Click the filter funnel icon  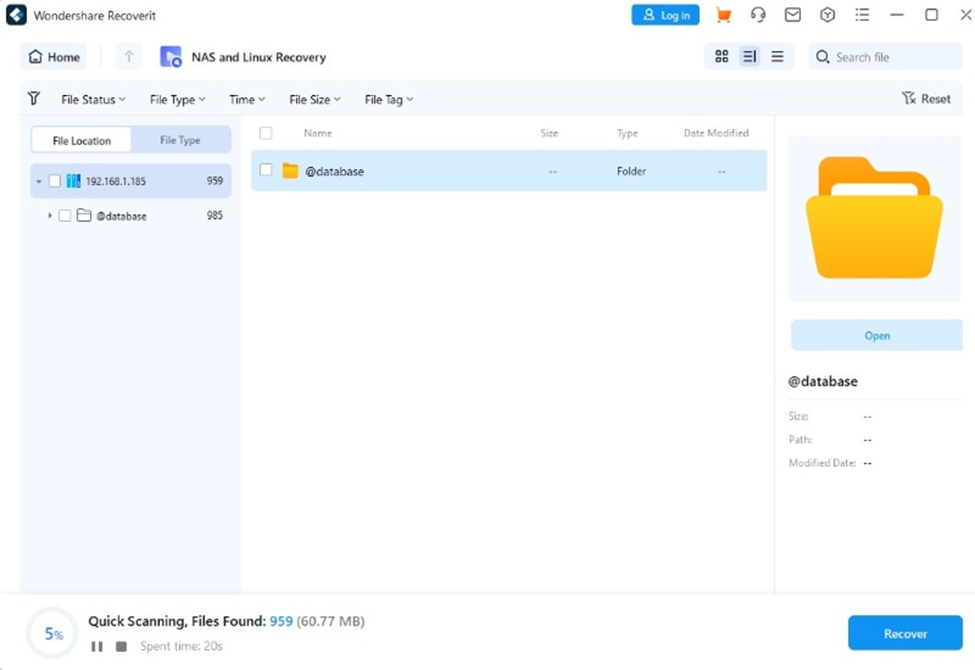34,99
